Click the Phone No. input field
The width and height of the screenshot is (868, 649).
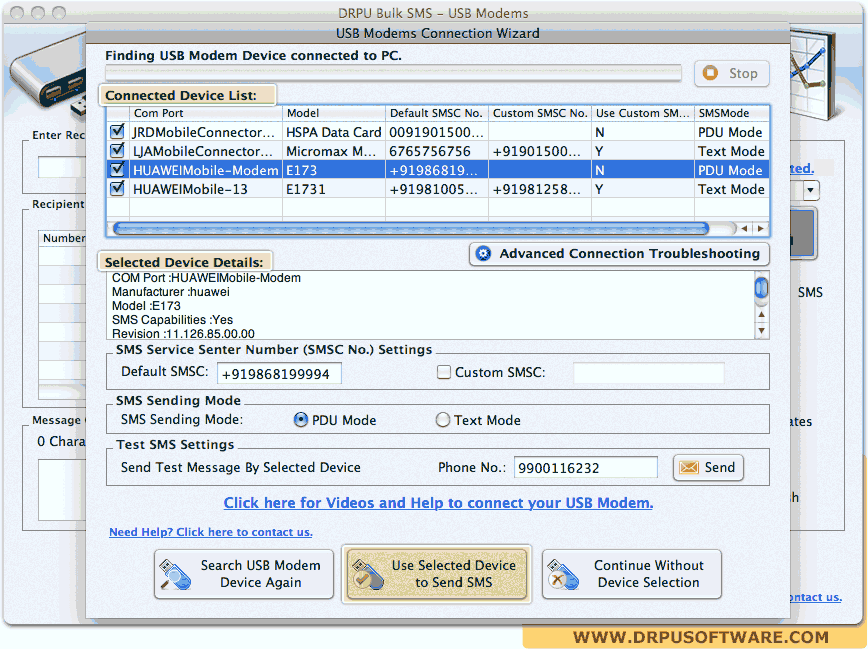586,468
